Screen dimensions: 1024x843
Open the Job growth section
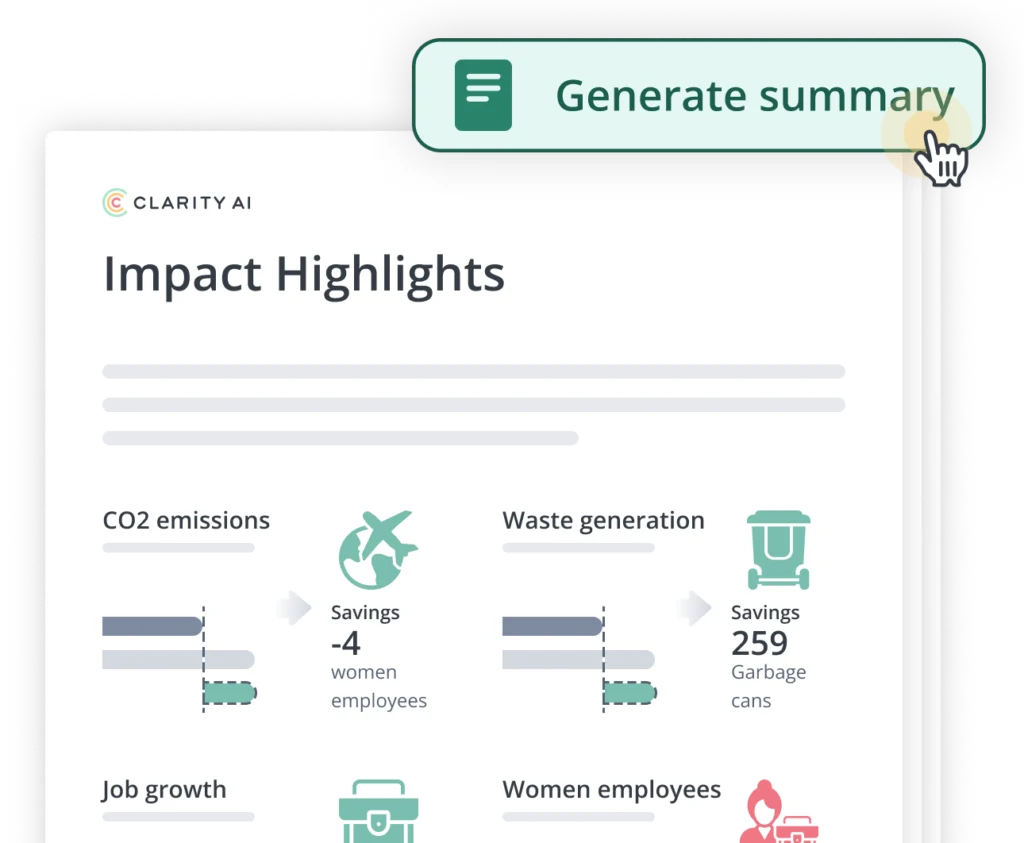pyautogui.click(x=164, y=790)
